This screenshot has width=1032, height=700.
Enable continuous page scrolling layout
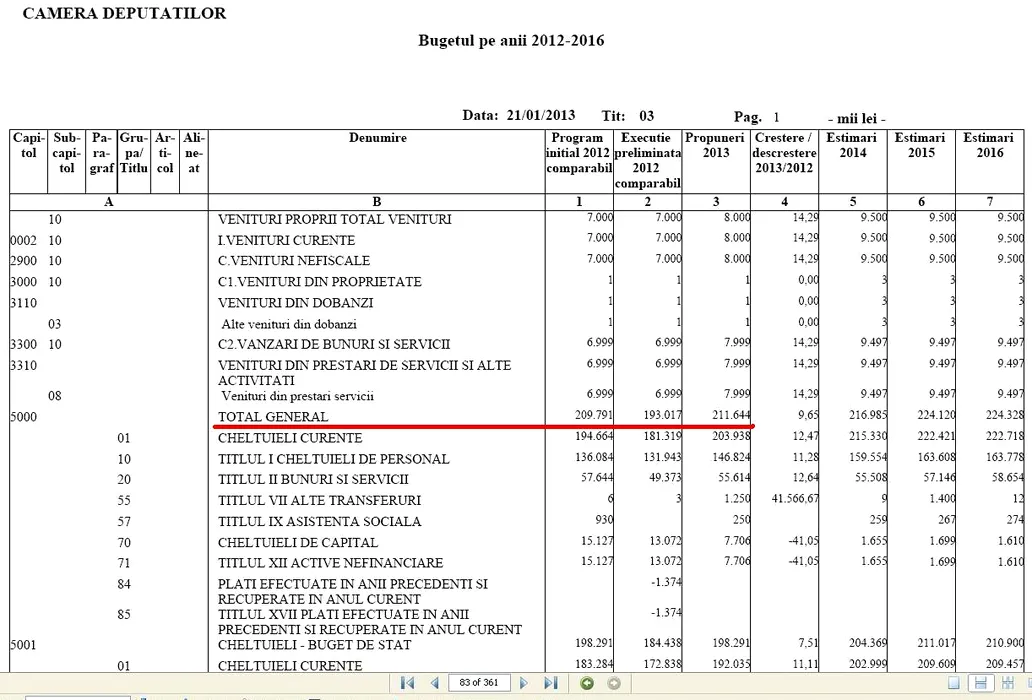[x=981, y=683]
